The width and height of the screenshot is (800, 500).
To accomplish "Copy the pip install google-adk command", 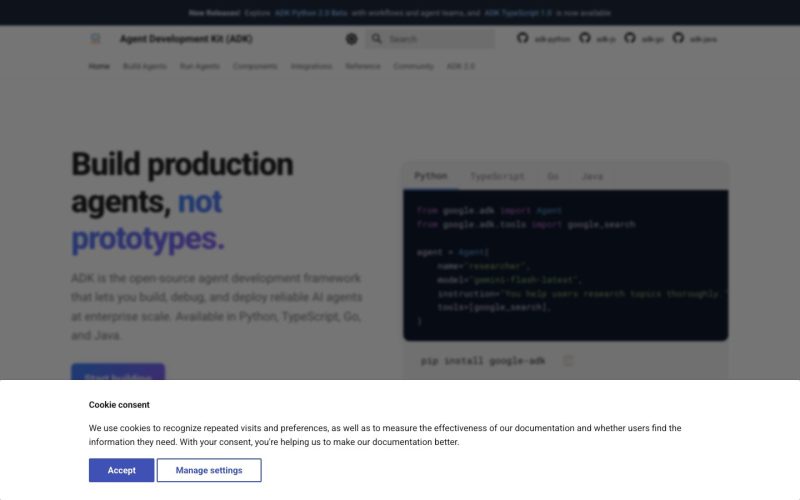I will [568, 361].
